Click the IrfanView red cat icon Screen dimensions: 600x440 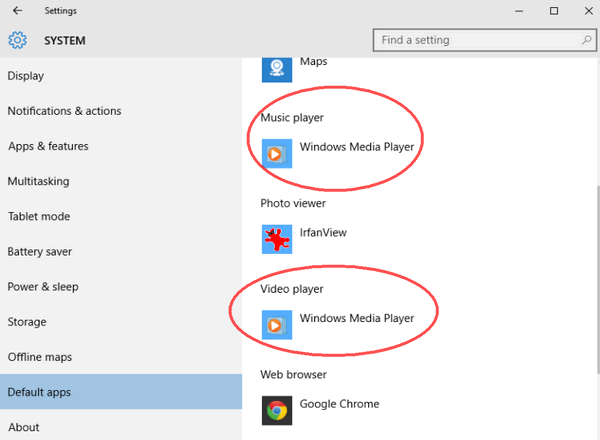coord(277,239)
